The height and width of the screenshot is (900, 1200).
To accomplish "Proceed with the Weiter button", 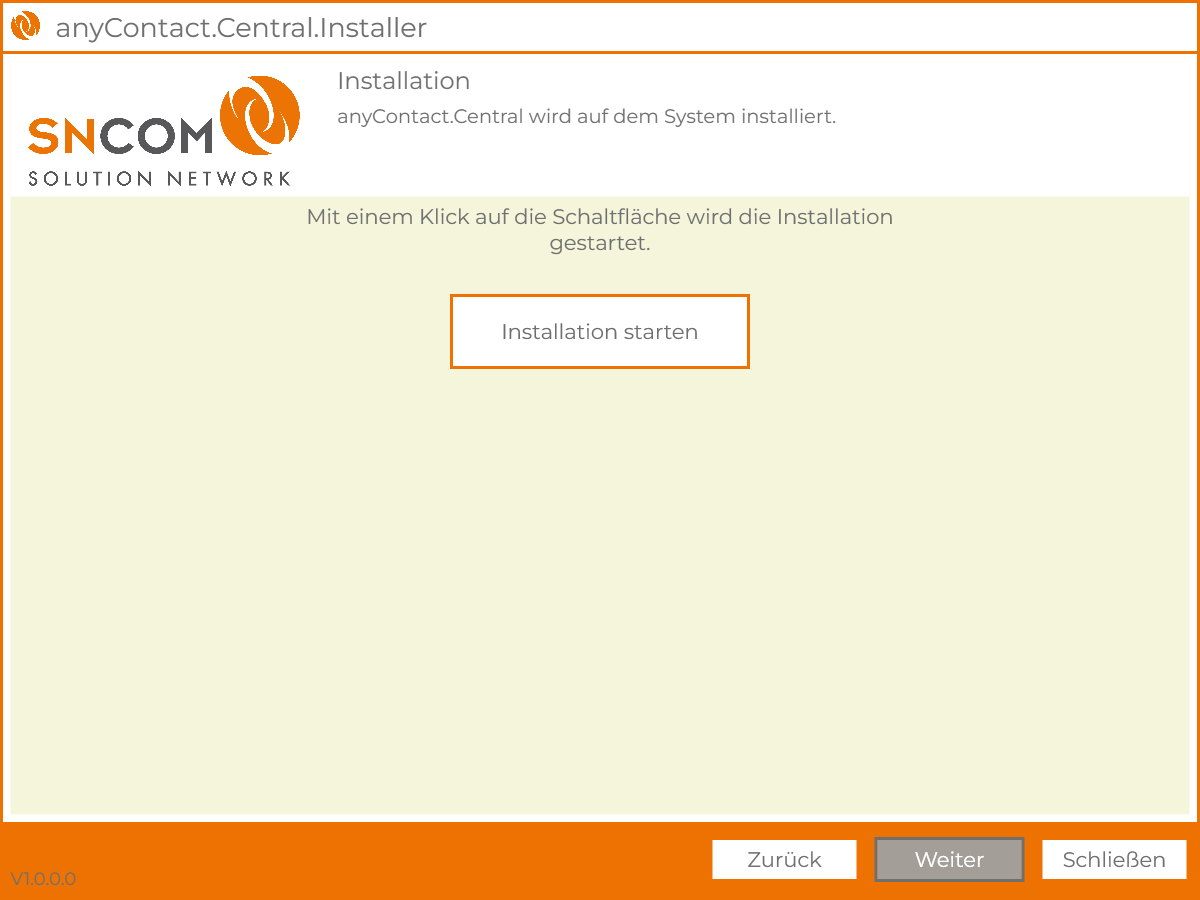I will tap(949, 860).
